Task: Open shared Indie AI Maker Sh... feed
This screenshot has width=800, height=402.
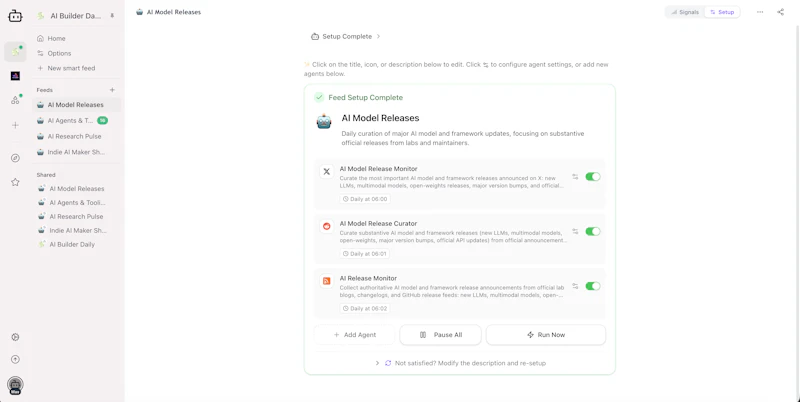Action: click(x=77, y=231)
